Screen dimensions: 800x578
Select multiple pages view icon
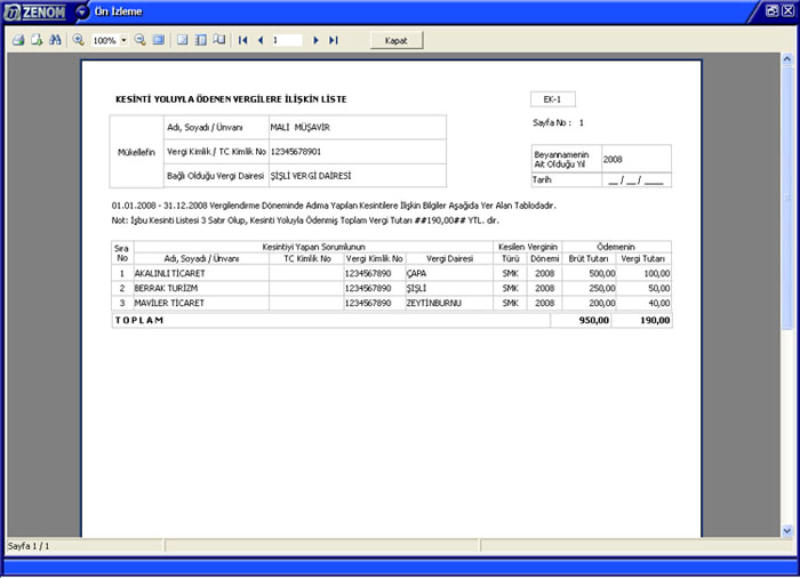(218, 40)
